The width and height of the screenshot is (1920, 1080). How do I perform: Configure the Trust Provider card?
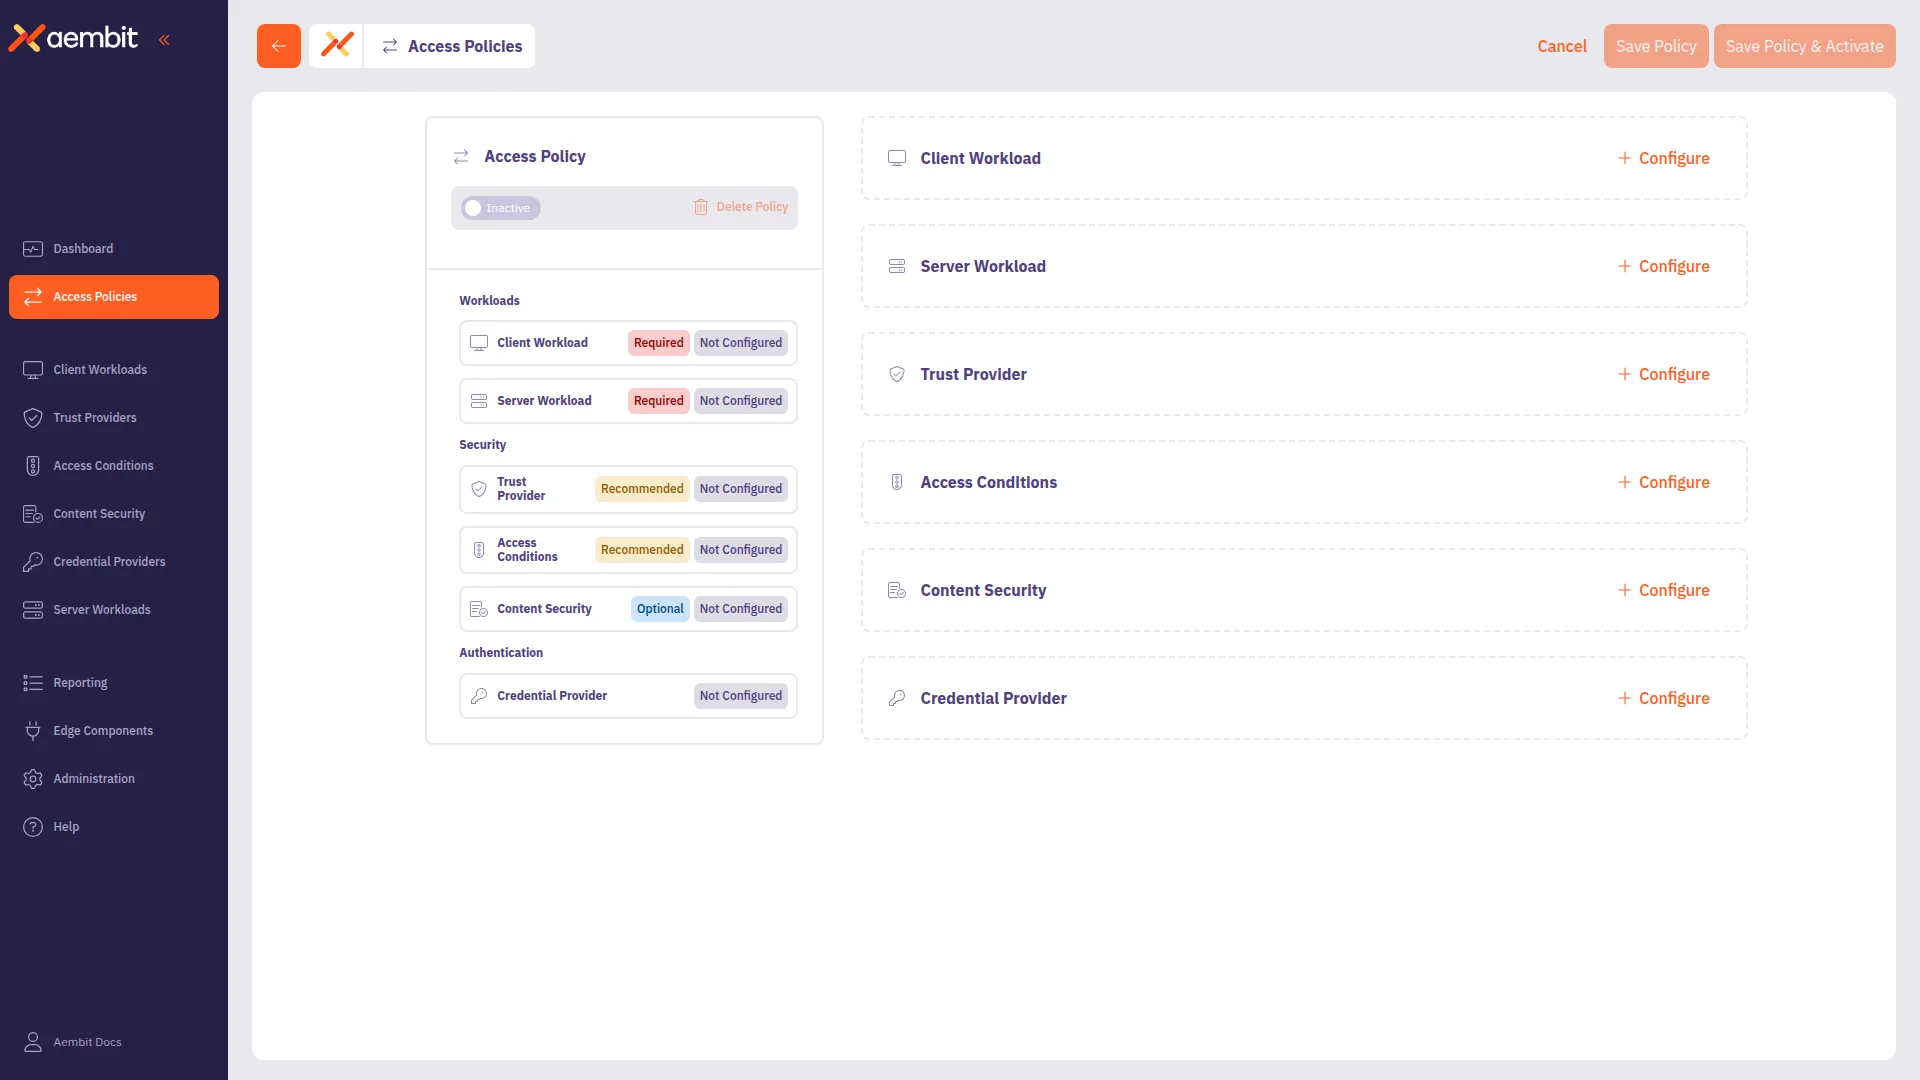click(1663, 374)
